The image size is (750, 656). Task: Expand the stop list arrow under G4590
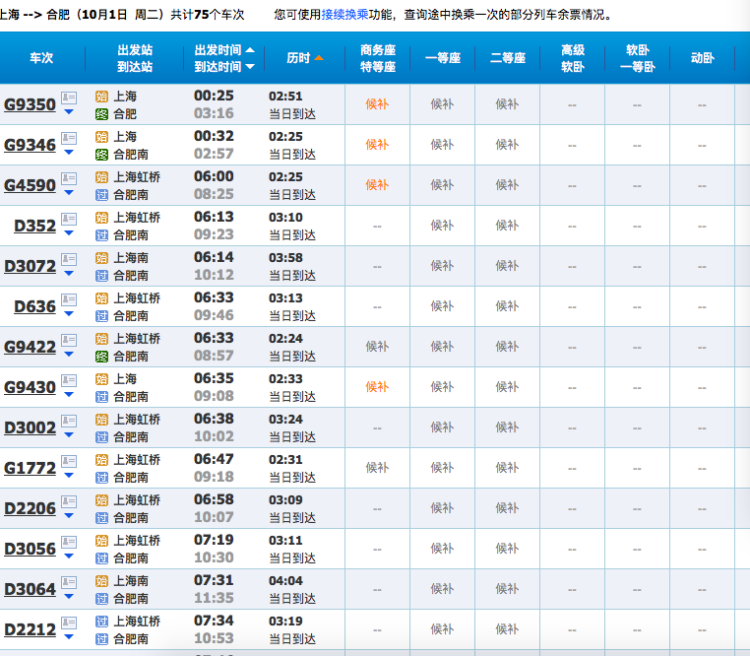pos(68,192)
